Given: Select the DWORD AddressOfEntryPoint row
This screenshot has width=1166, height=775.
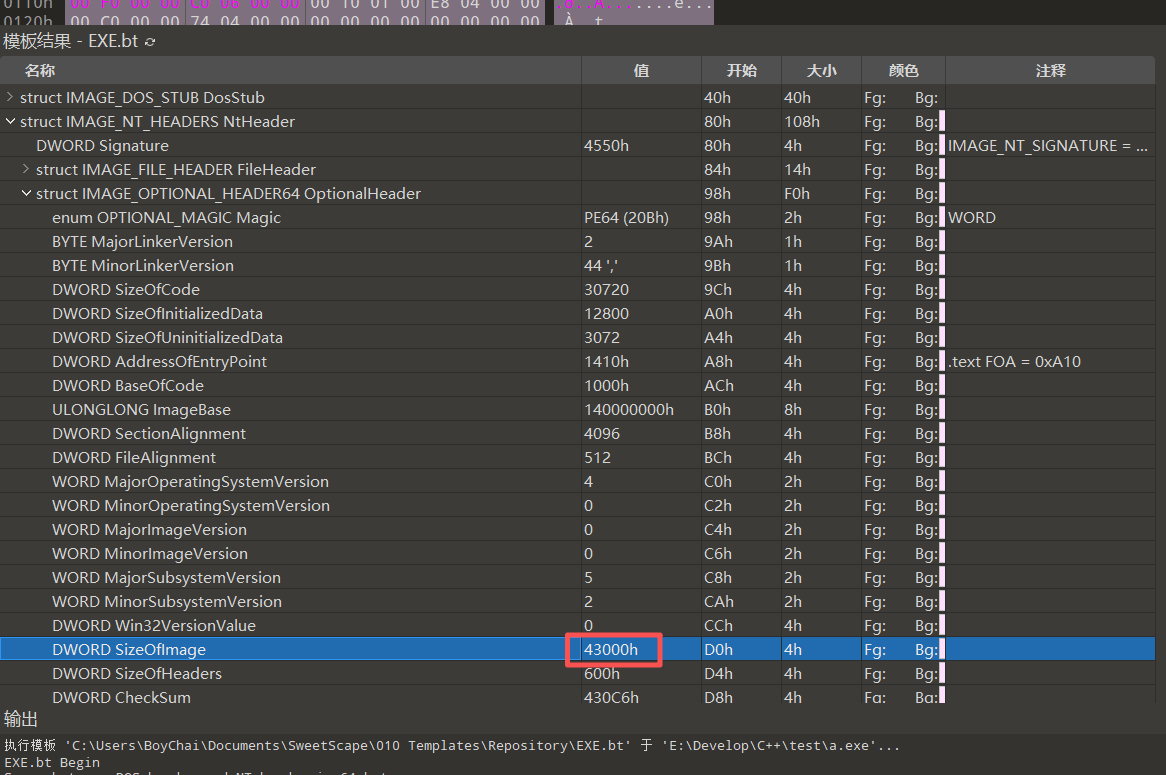Looking at the screenshot, I should [159, 361].
